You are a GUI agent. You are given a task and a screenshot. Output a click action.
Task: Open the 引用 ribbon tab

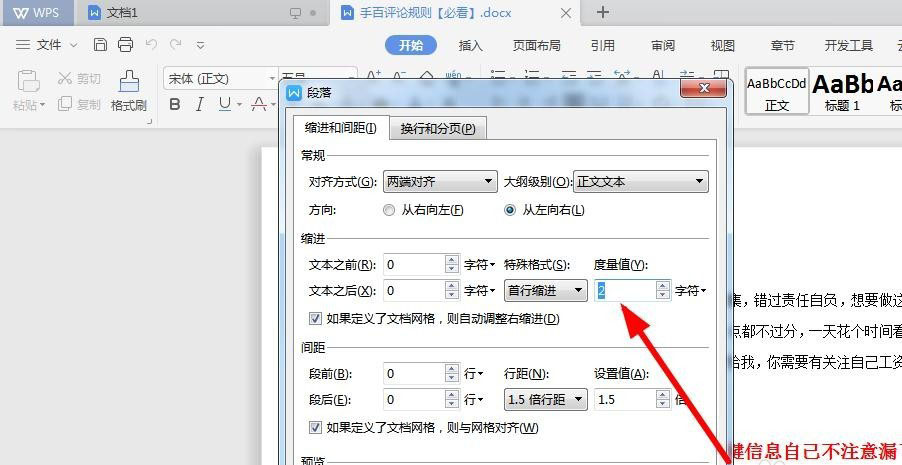coord(603,45)
